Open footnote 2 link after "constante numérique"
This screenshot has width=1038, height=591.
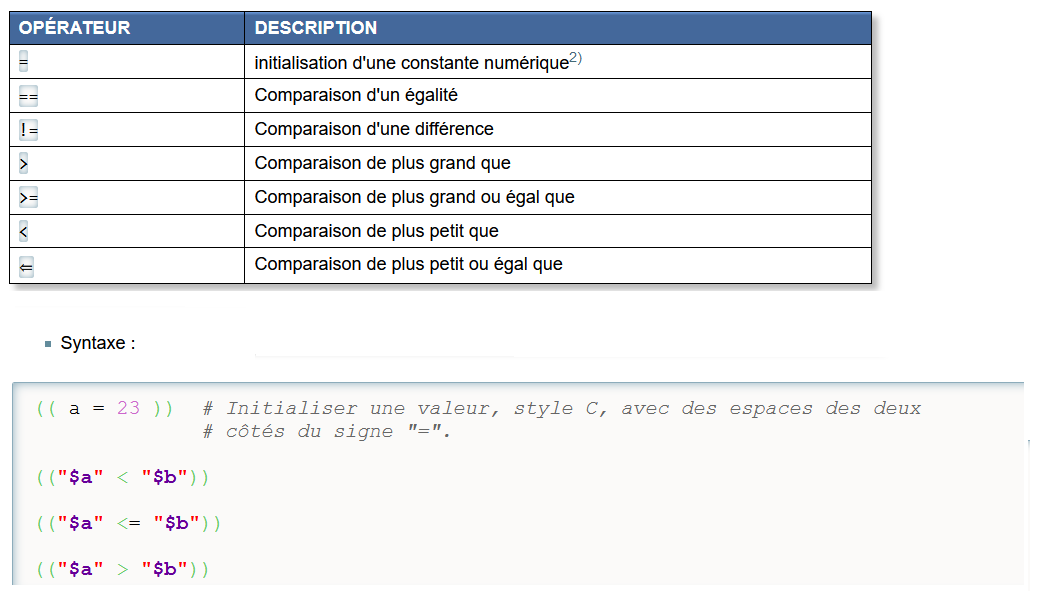tap(575, 59)
